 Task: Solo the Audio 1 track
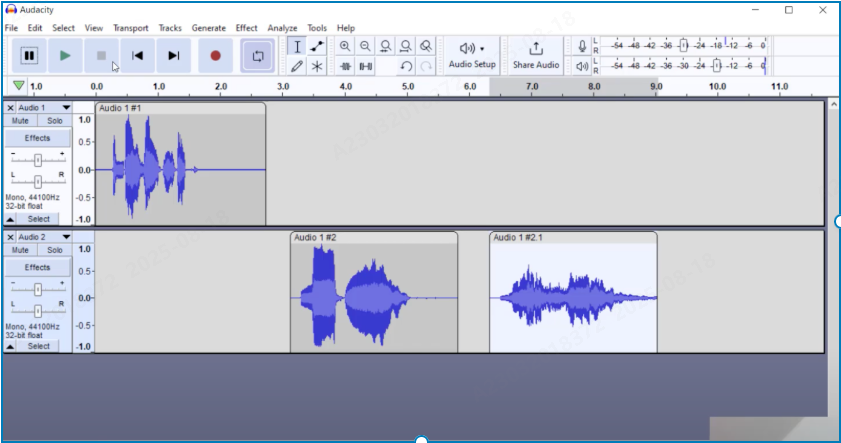pyautogui.click(x=55, y=121)
